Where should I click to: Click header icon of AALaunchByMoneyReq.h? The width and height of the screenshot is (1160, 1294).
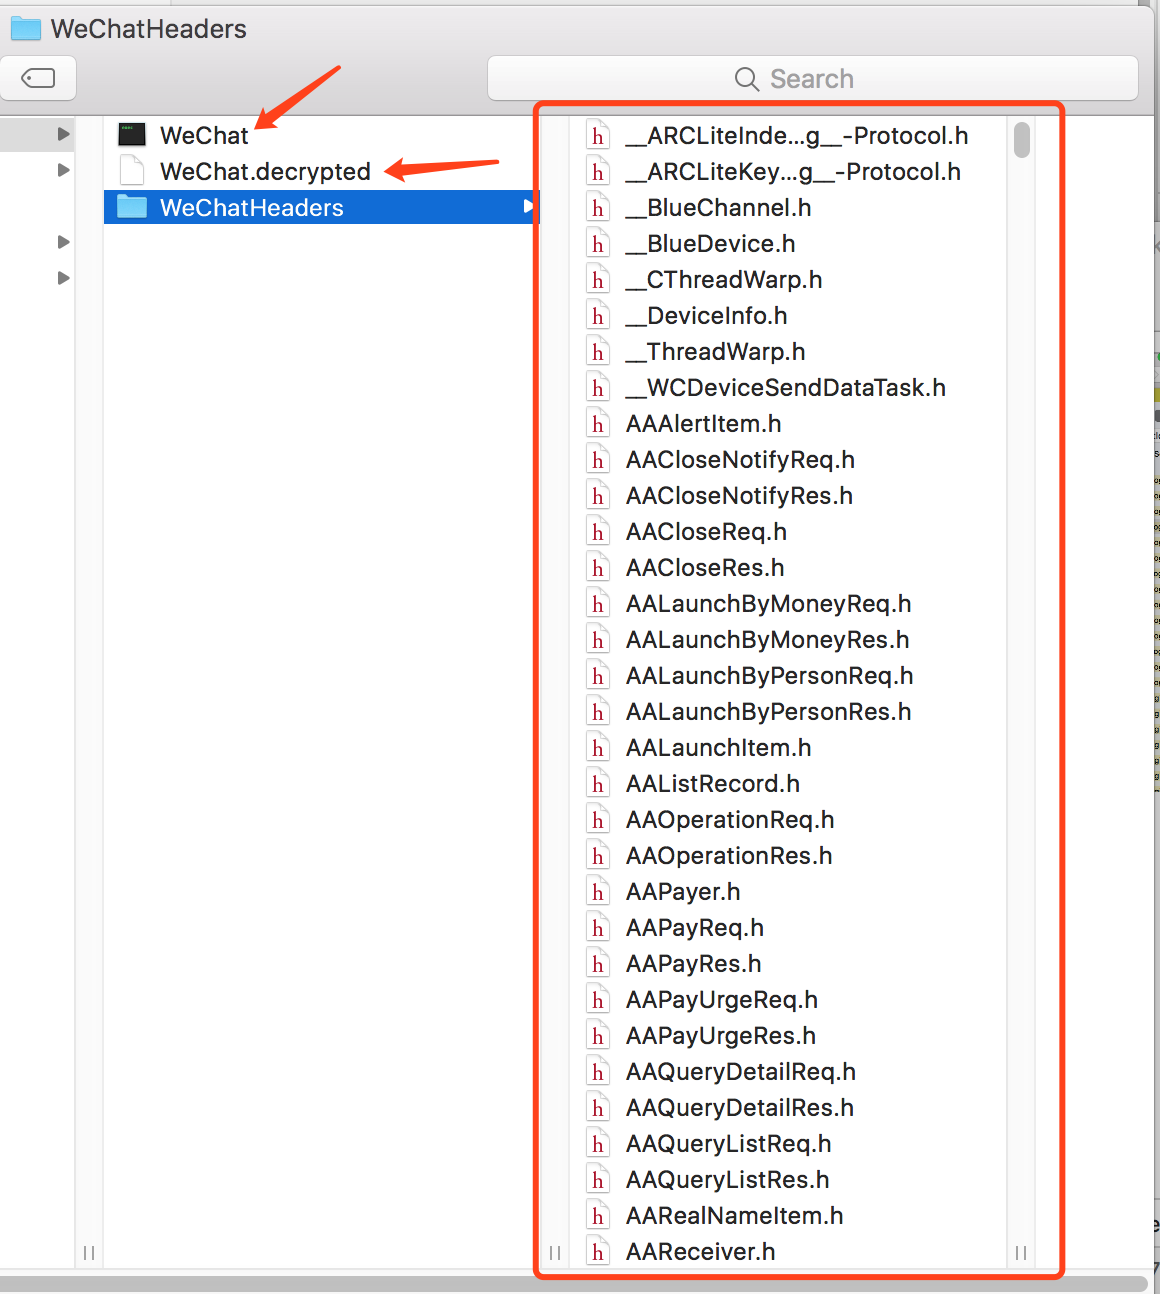pos(598,603)
